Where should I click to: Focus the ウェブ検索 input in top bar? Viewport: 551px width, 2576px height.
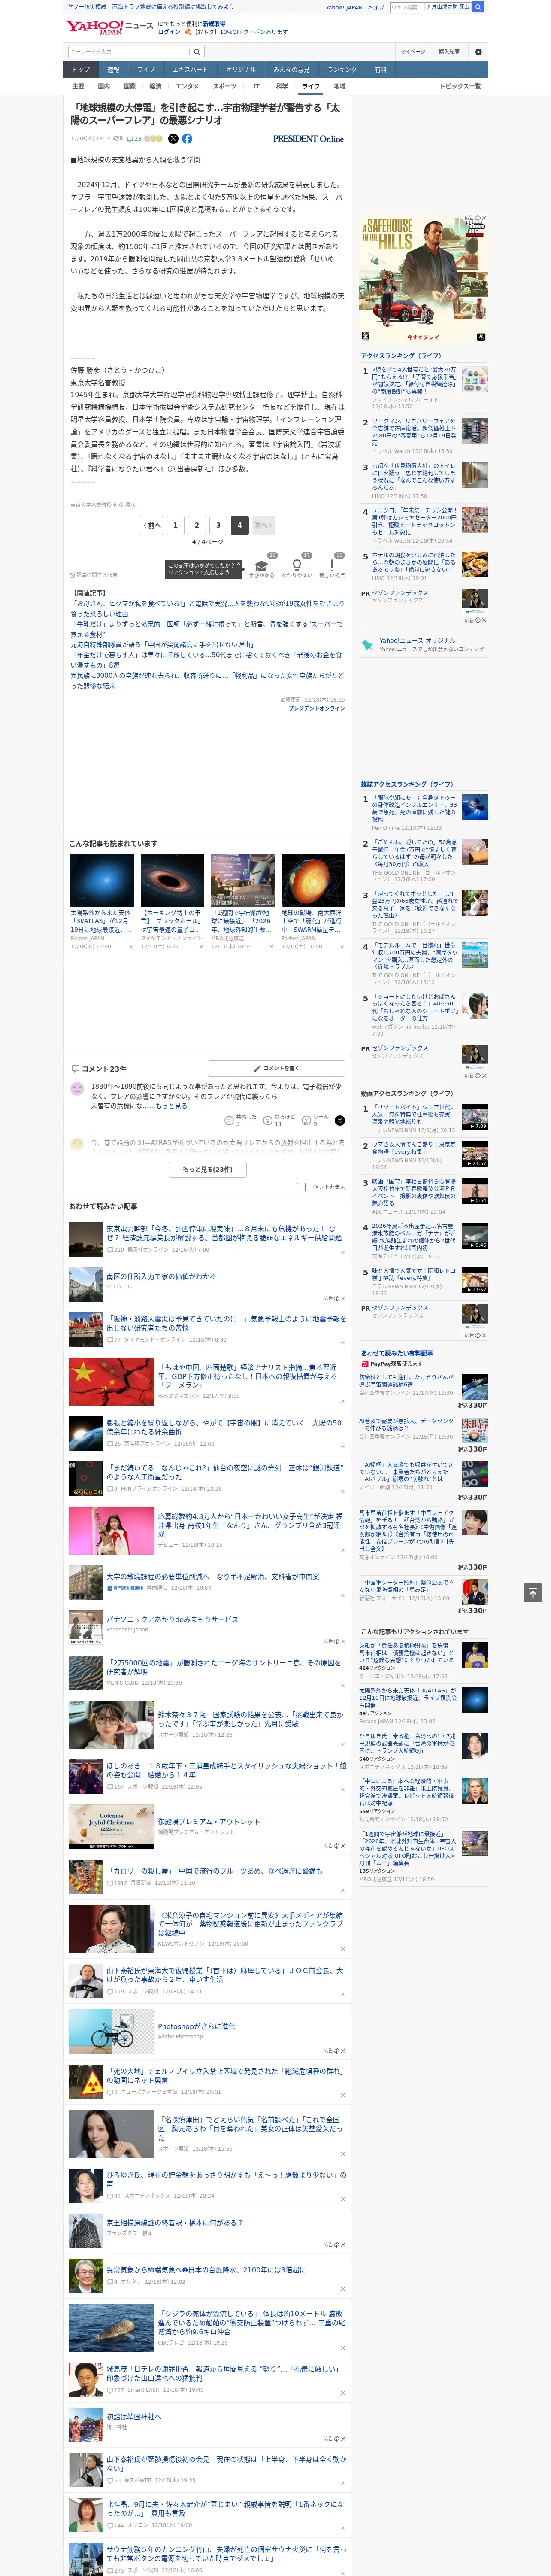click(406, 7)
